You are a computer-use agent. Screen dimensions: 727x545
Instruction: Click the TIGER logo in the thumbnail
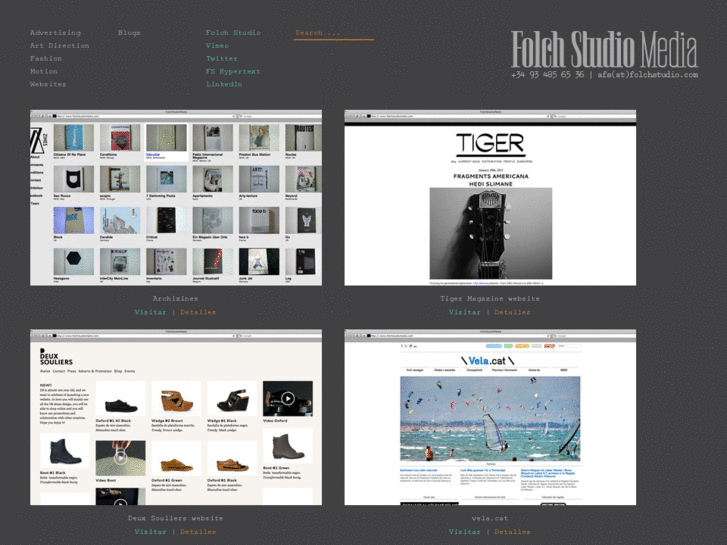tap(490, 144)
